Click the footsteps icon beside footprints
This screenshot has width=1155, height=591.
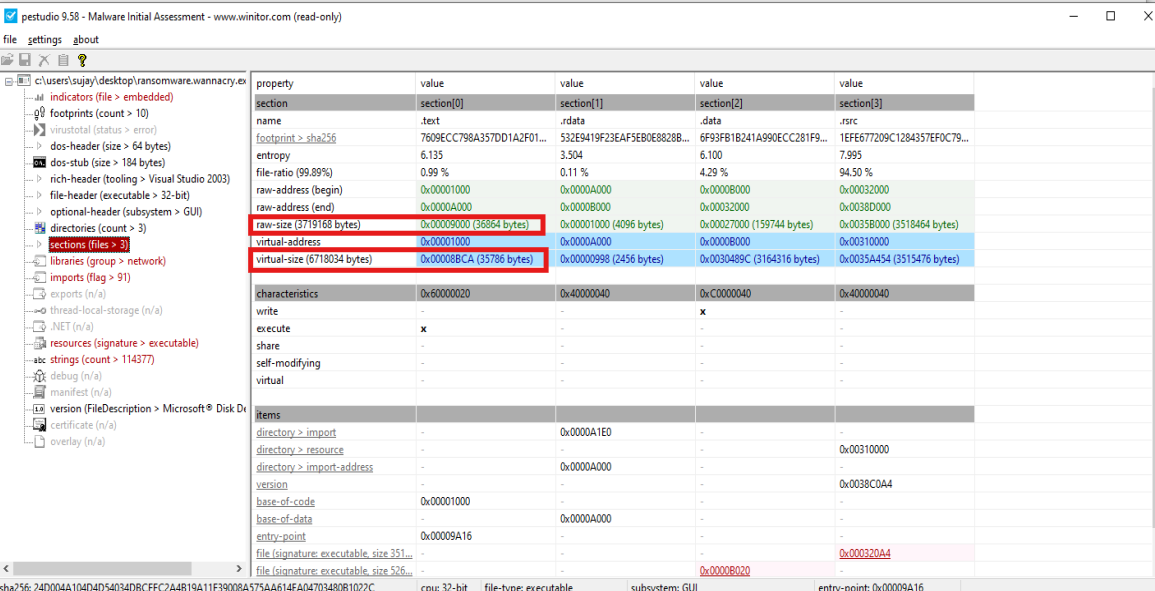pyautogui.click(x=40, y=113)
